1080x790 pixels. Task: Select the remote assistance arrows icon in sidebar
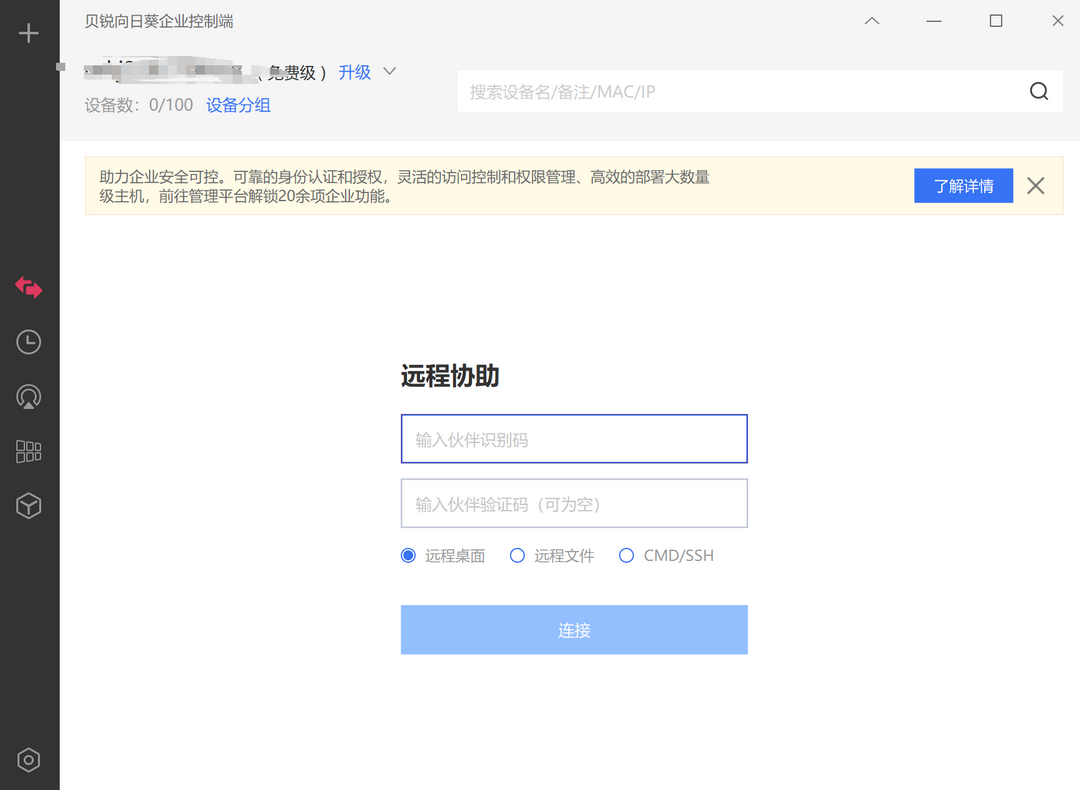[28, 288]
